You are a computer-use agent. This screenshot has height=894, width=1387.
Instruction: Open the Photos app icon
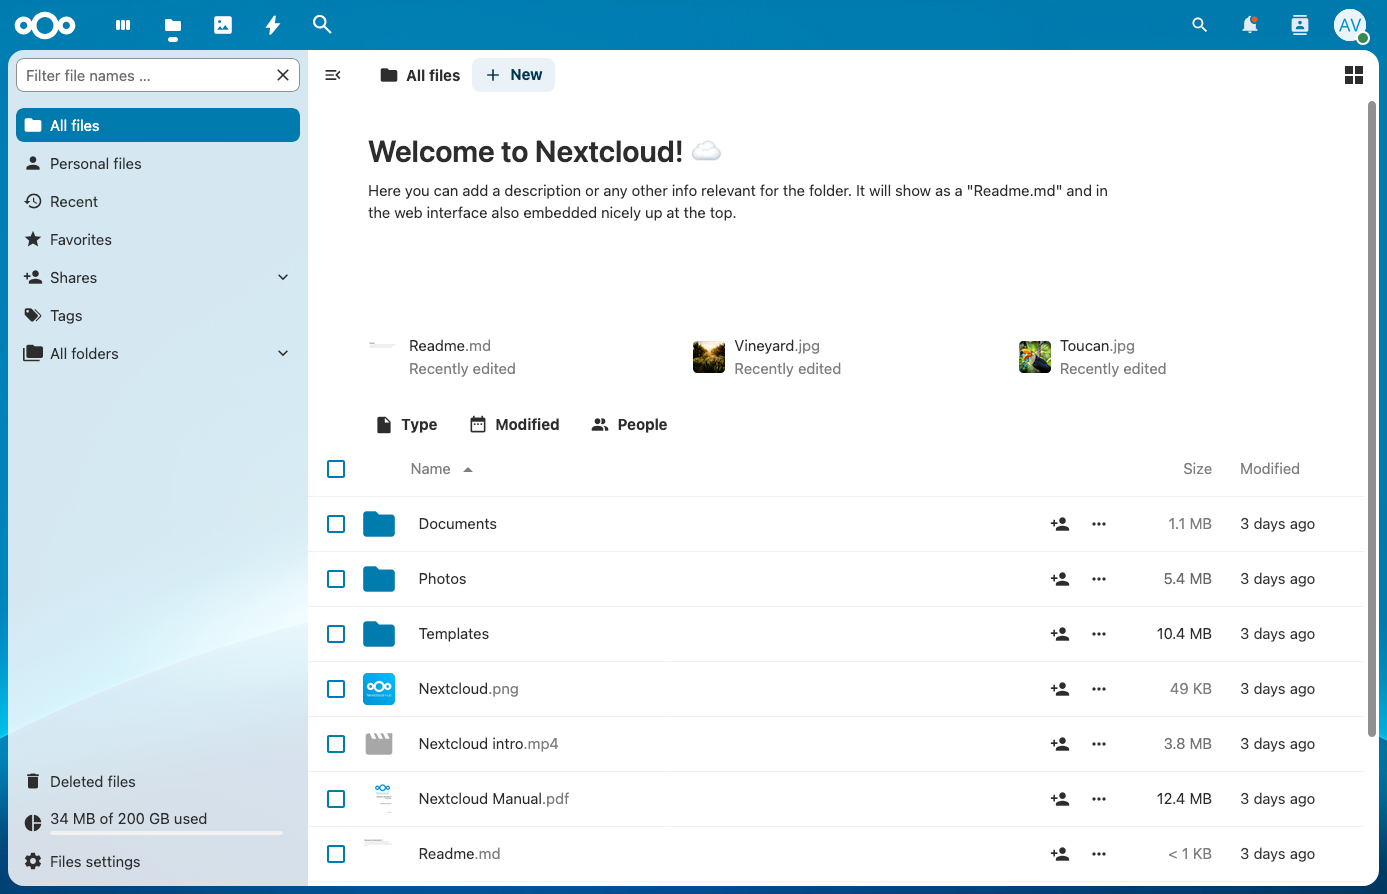[x=223, y=25]
